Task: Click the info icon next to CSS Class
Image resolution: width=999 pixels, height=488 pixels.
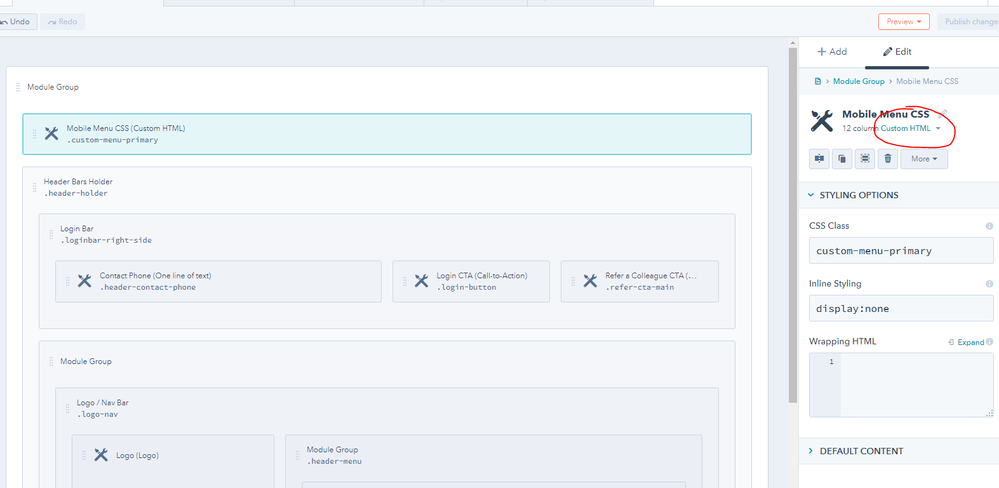Action: click(x=989, y=226)
